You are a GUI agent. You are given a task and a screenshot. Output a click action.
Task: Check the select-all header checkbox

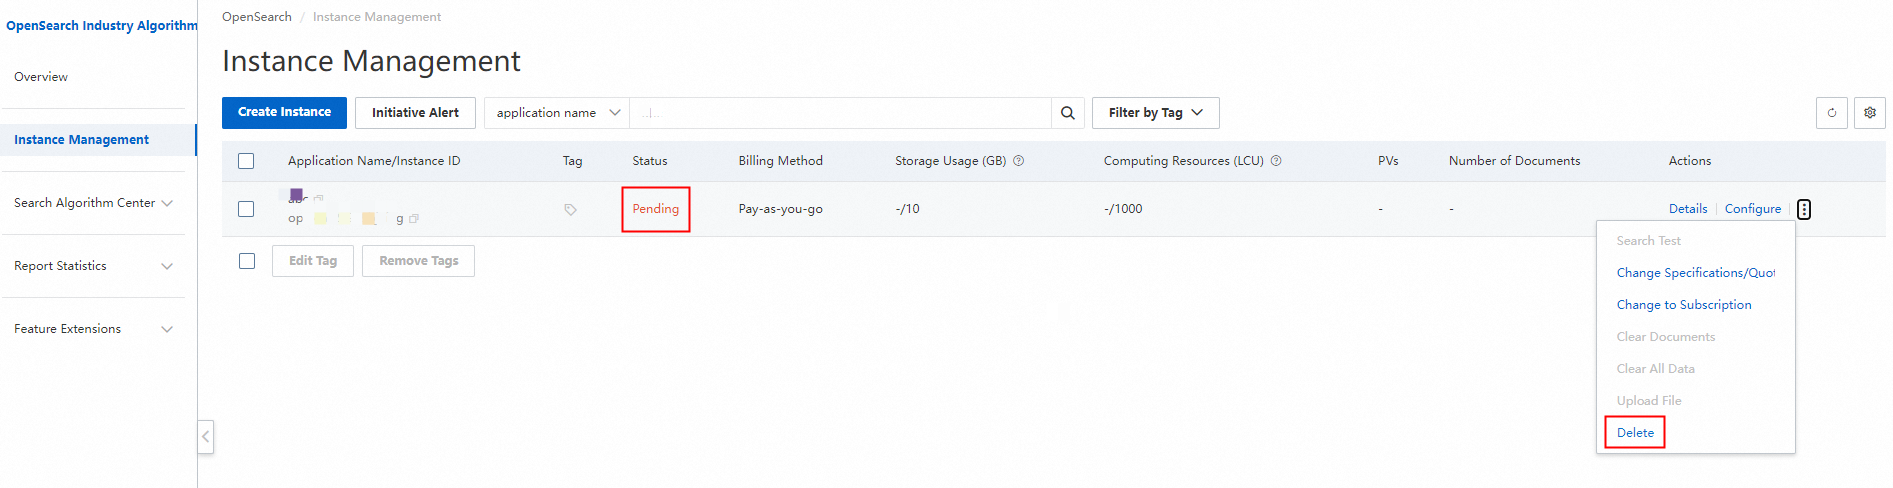click(246, 161)
